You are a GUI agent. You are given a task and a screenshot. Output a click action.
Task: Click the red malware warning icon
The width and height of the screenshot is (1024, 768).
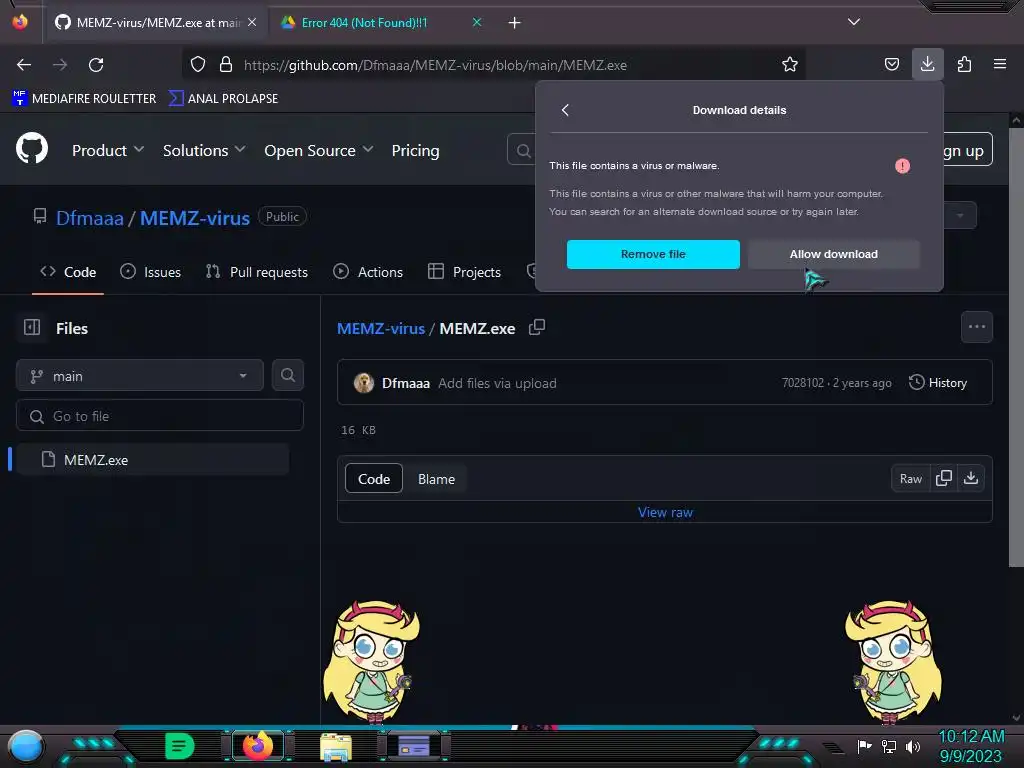coord(903,166)
